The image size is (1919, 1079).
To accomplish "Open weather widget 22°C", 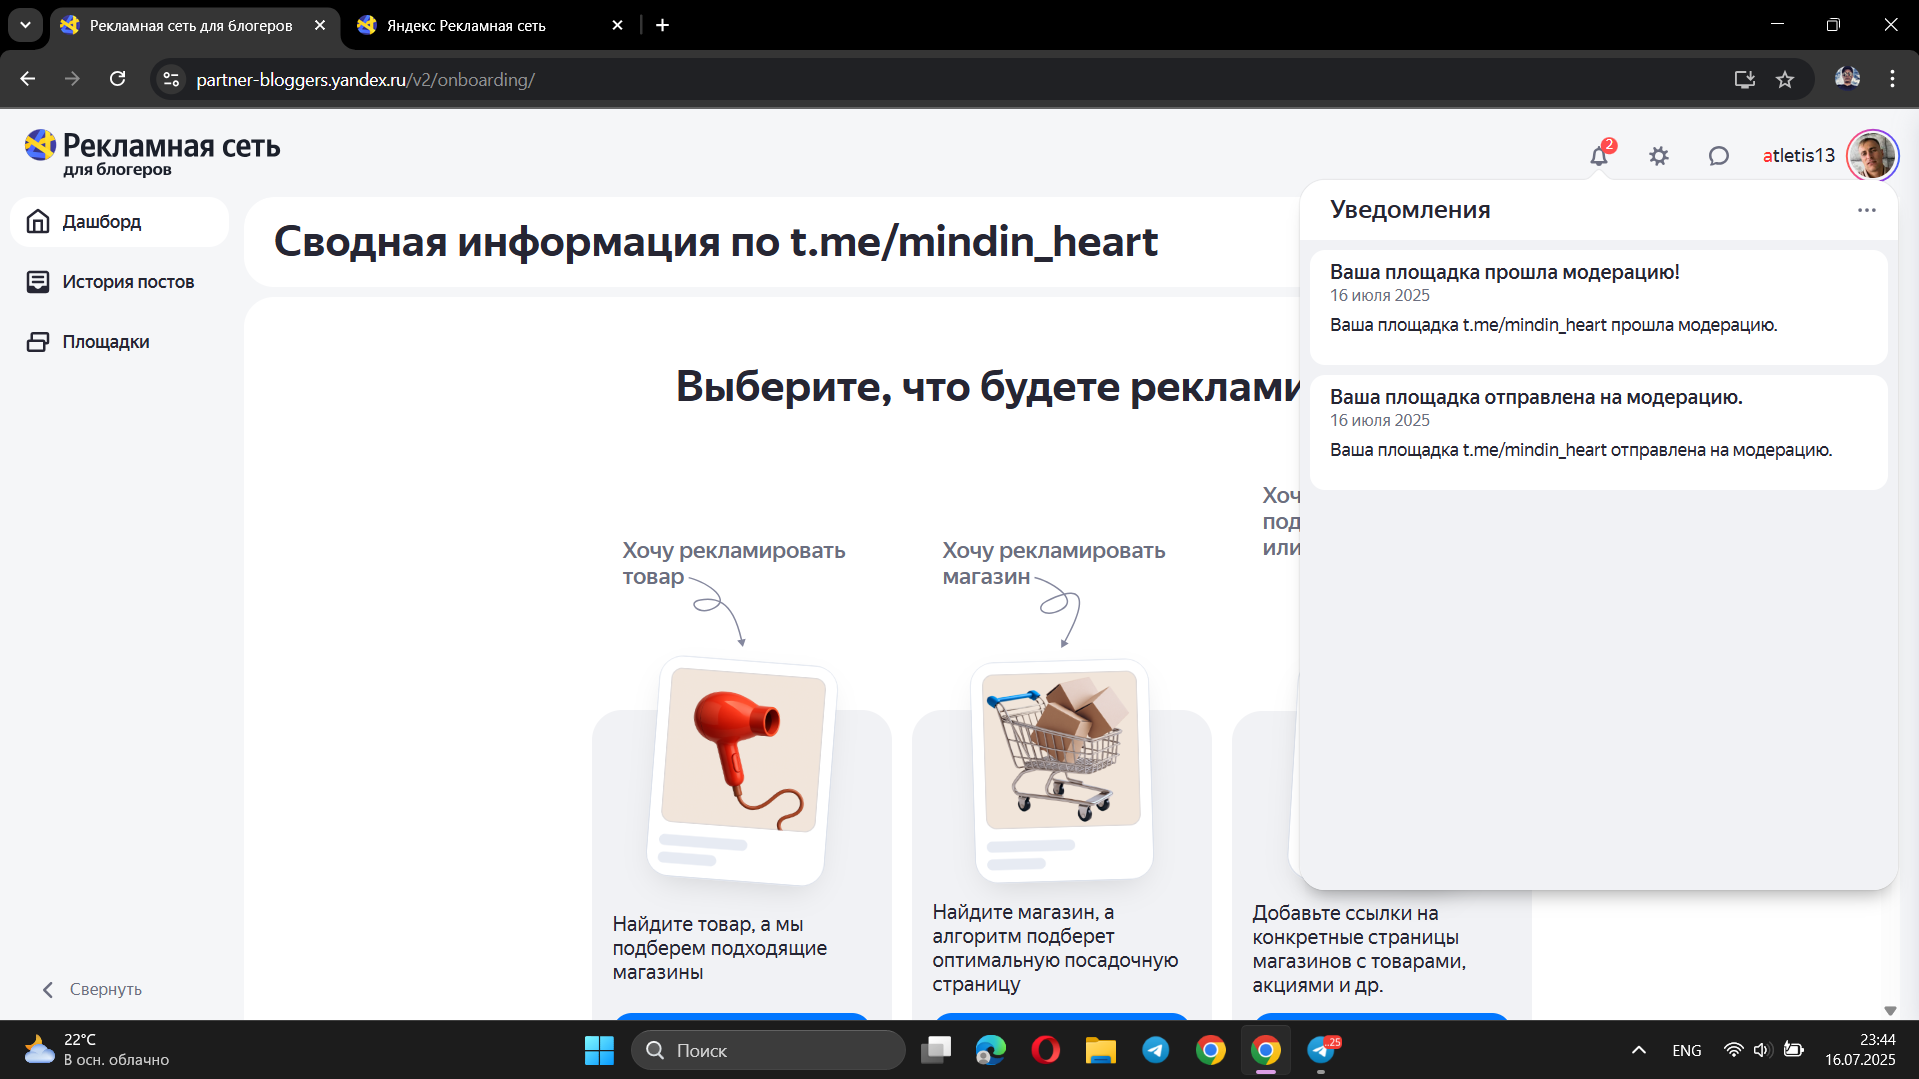I will pyautogui.click(x=97, y=1050).
